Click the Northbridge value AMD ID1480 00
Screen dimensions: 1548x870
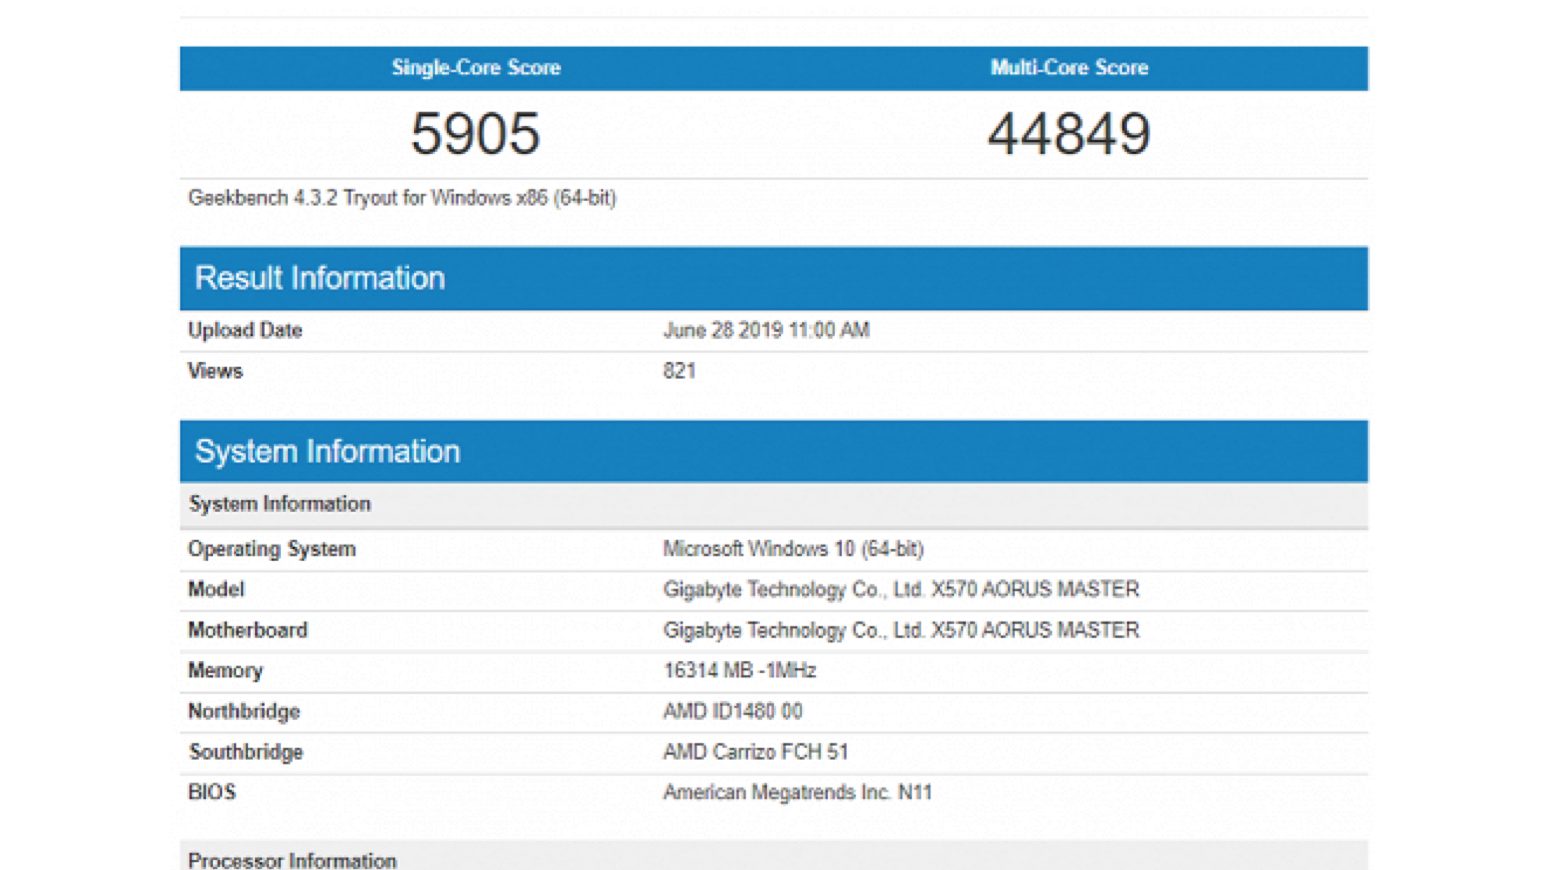732,711
